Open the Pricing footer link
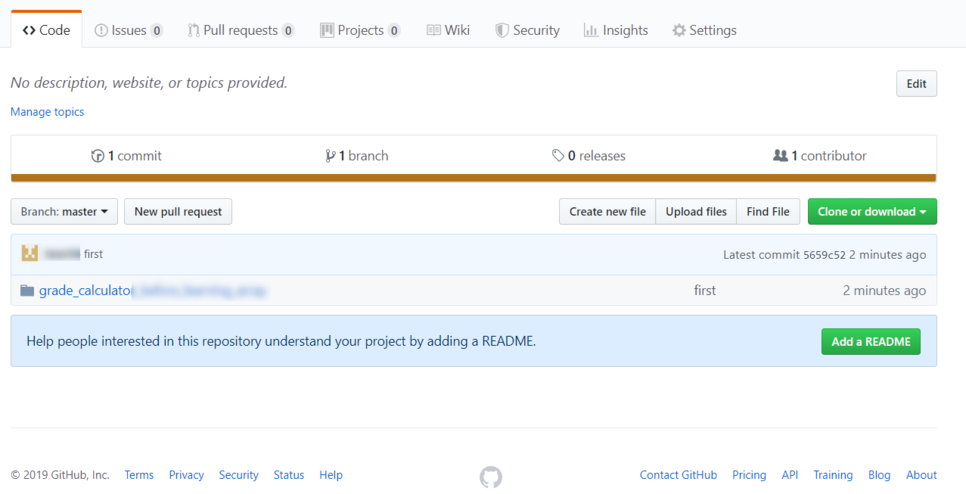Viewport: 966px width, 494px height. coord(749,475)
